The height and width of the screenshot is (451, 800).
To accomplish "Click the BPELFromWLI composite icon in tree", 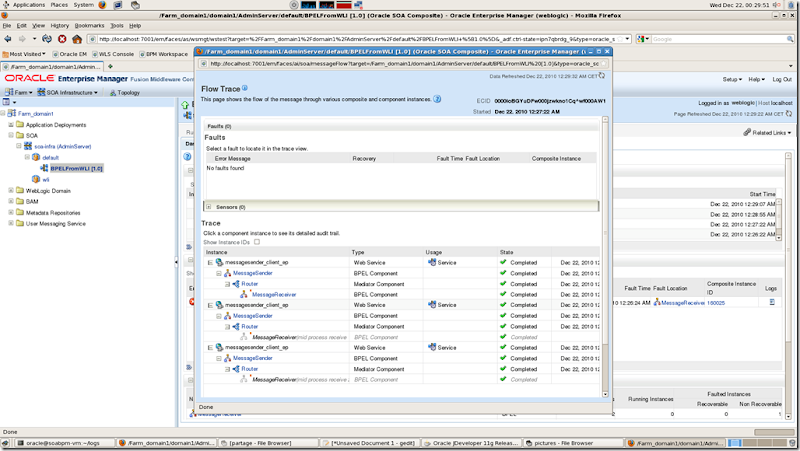I will 44,168.
